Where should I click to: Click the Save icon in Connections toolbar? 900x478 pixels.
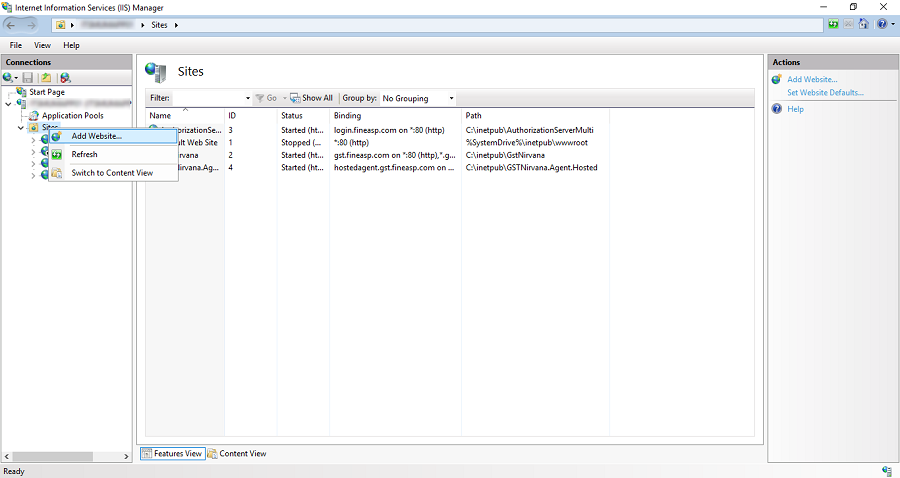point(28,77)
